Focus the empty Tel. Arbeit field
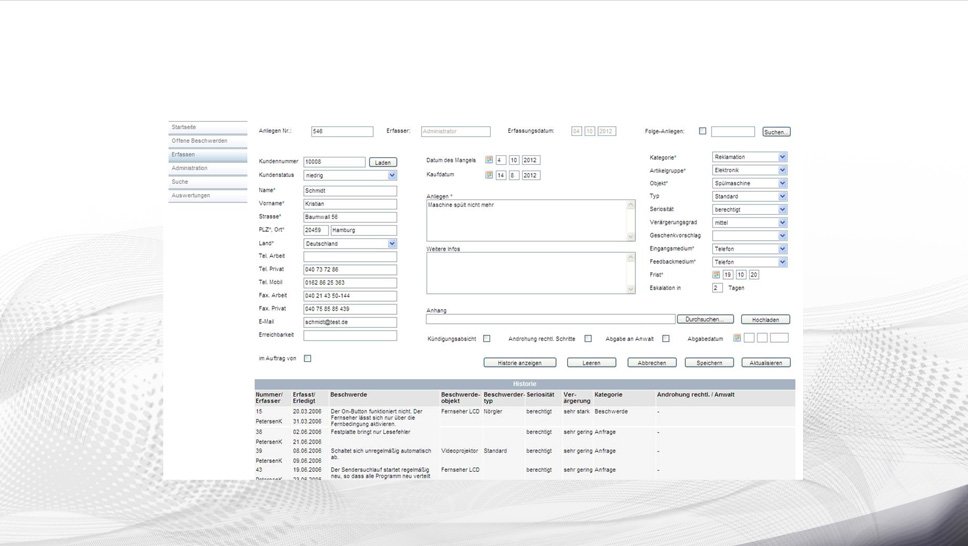 [350, 256]
